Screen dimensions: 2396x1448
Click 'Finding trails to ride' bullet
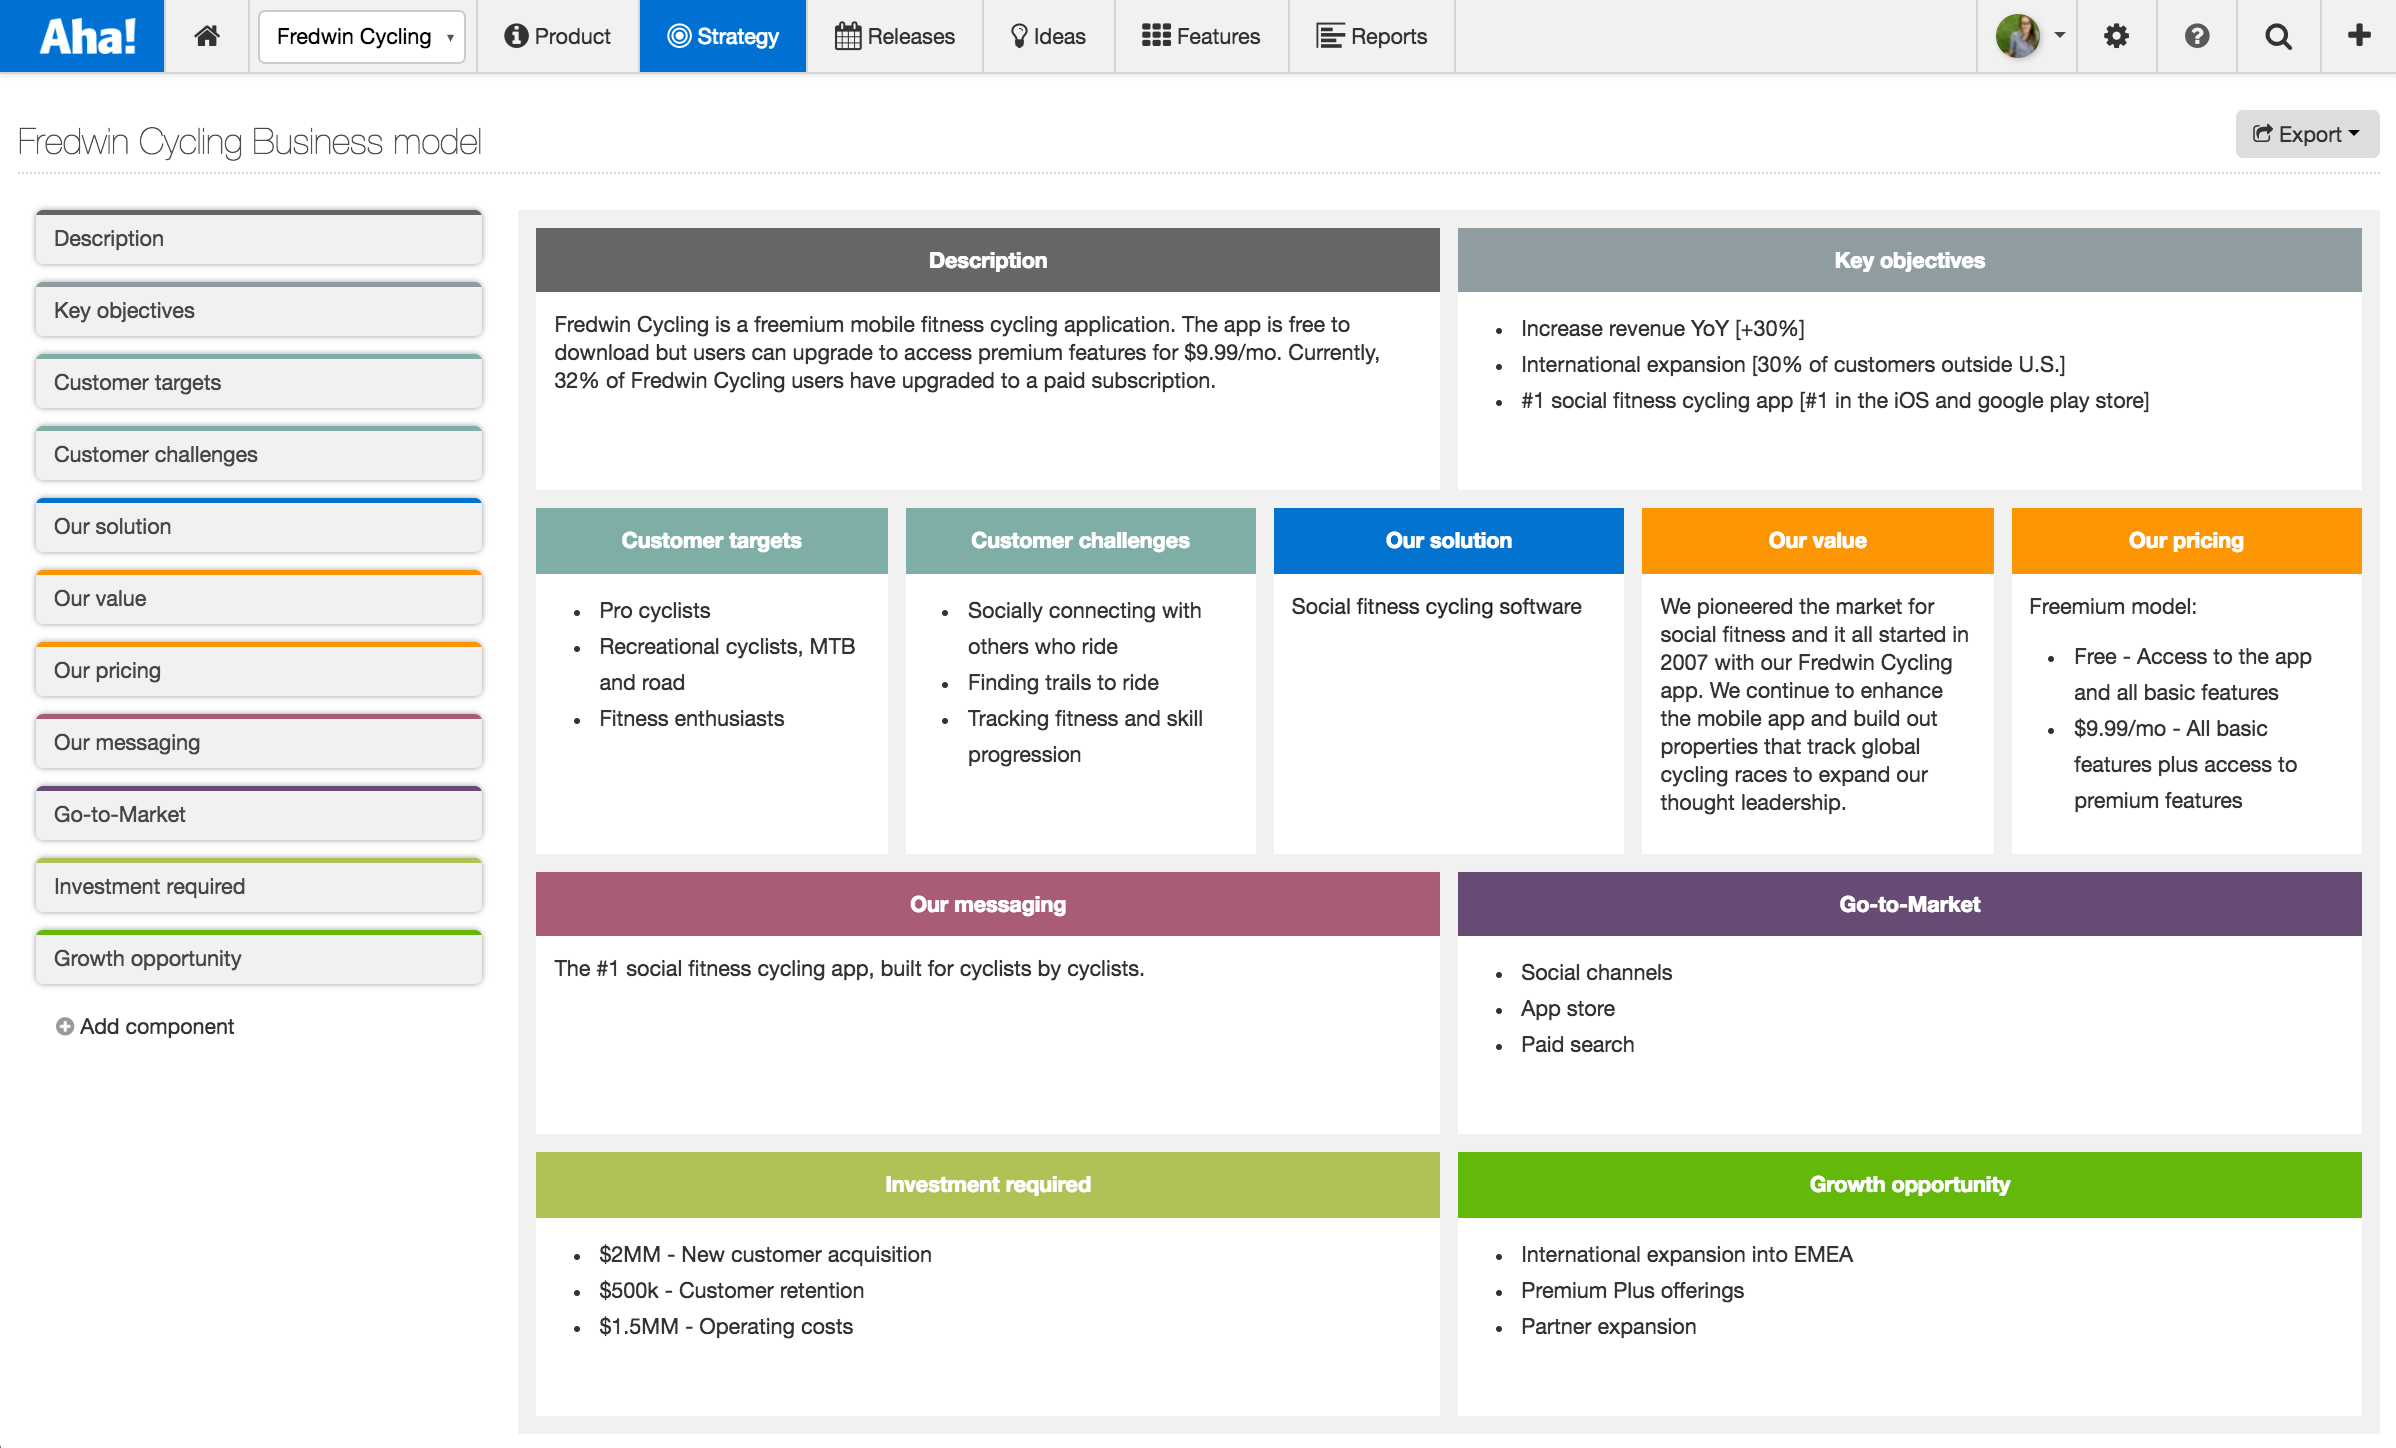[1063, 682]
